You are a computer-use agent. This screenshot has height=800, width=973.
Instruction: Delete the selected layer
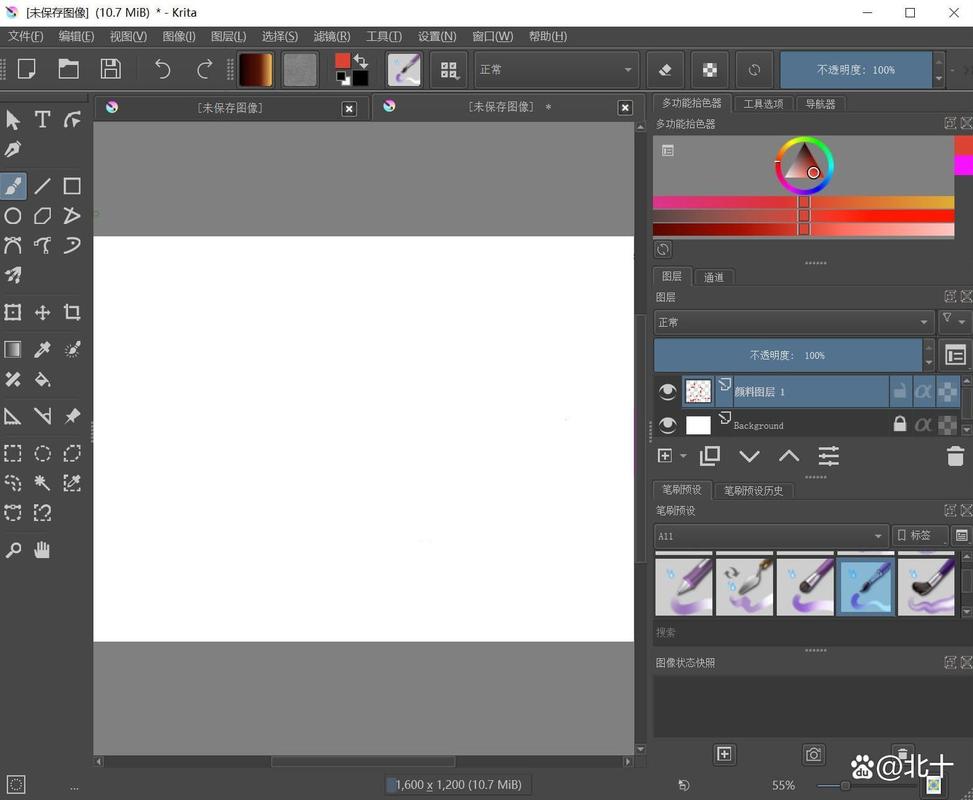coord(954,455)
